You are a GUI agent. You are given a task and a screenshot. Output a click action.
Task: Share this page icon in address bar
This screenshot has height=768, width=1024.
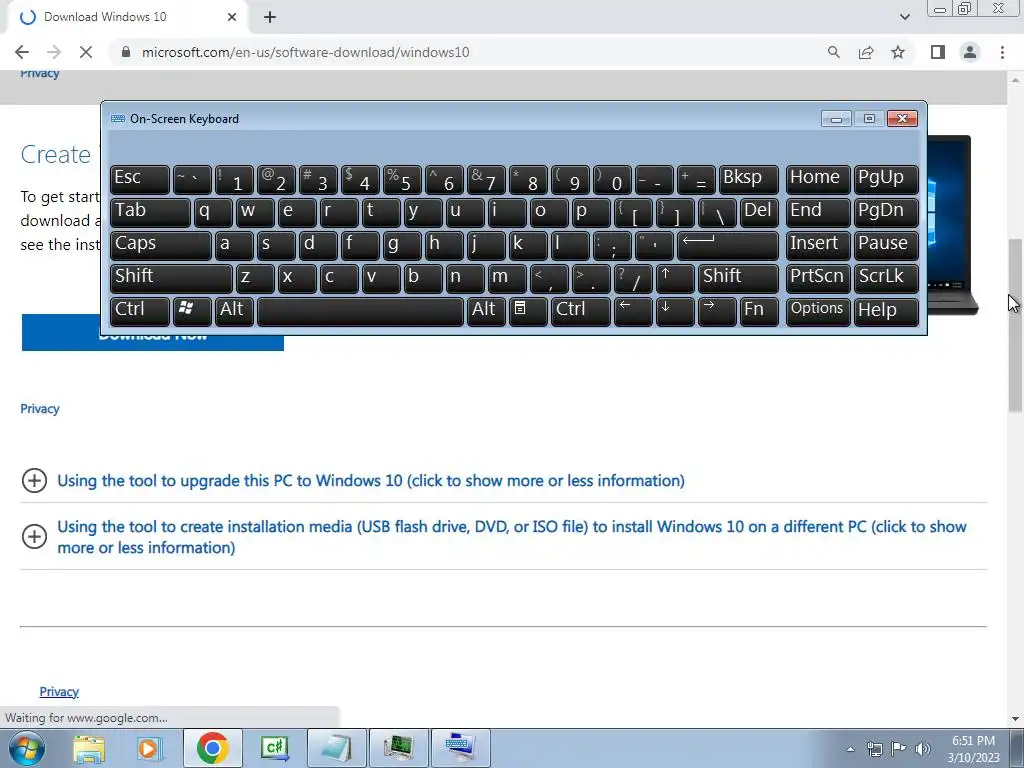click(x=866, y=52)
